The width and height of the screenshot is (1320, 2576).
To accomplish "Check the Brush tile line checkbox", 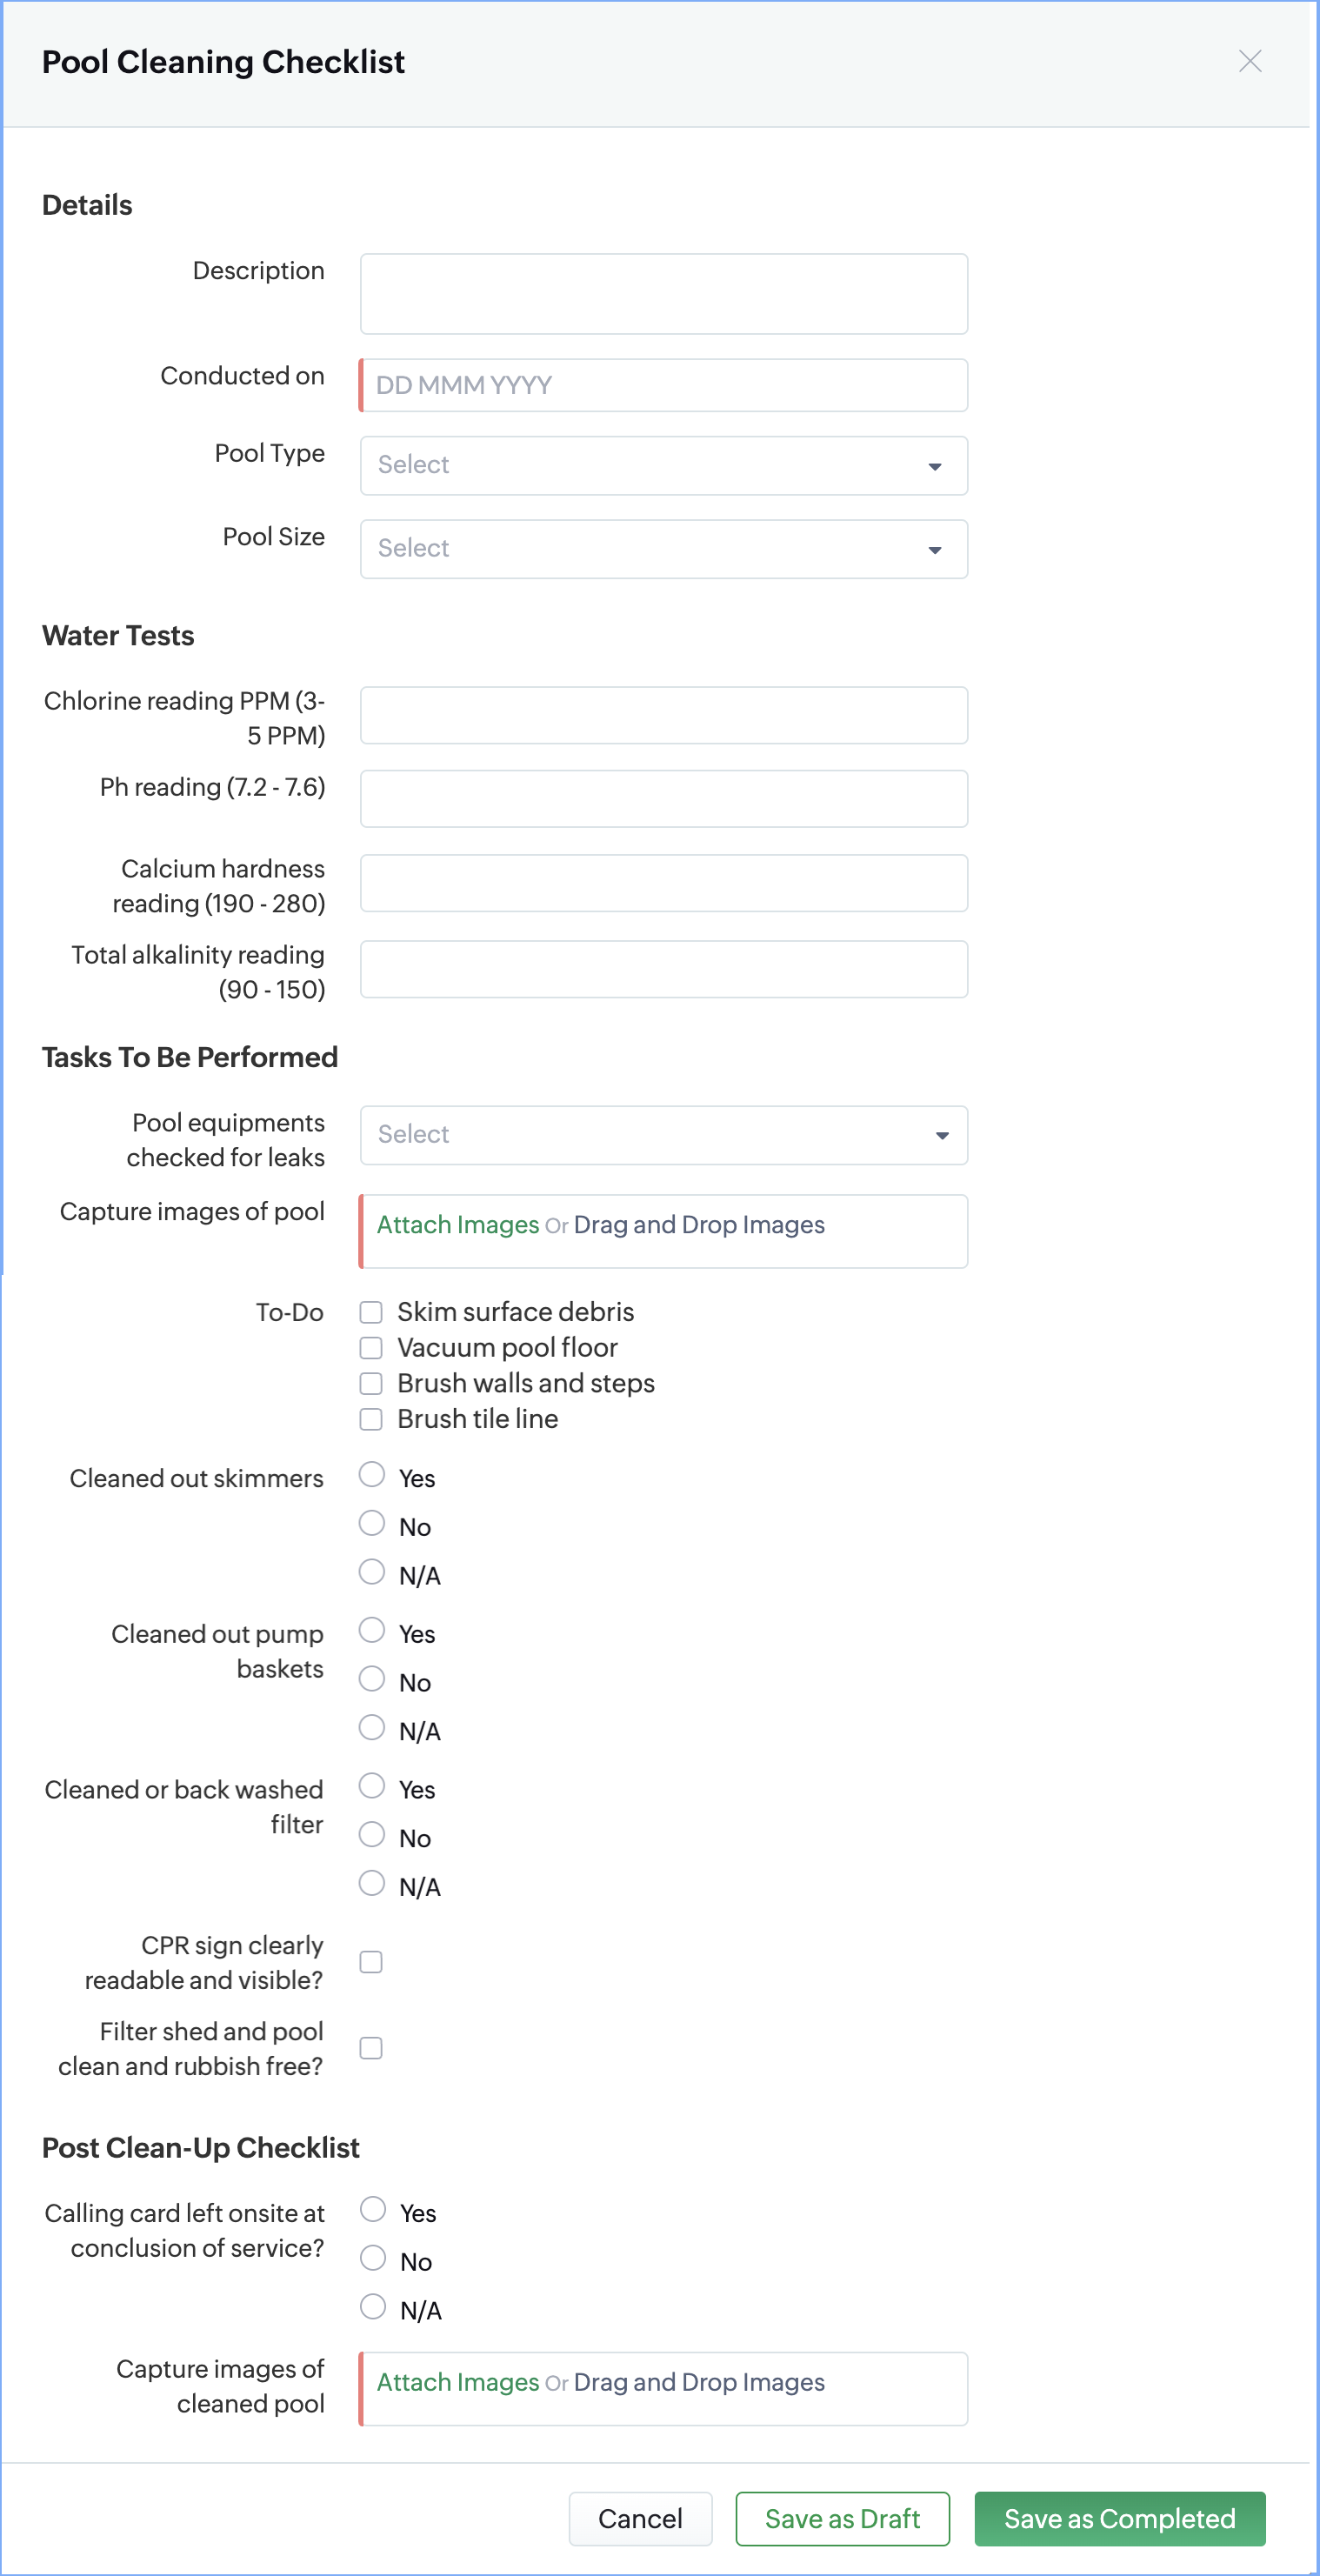I will [371, 1419].
